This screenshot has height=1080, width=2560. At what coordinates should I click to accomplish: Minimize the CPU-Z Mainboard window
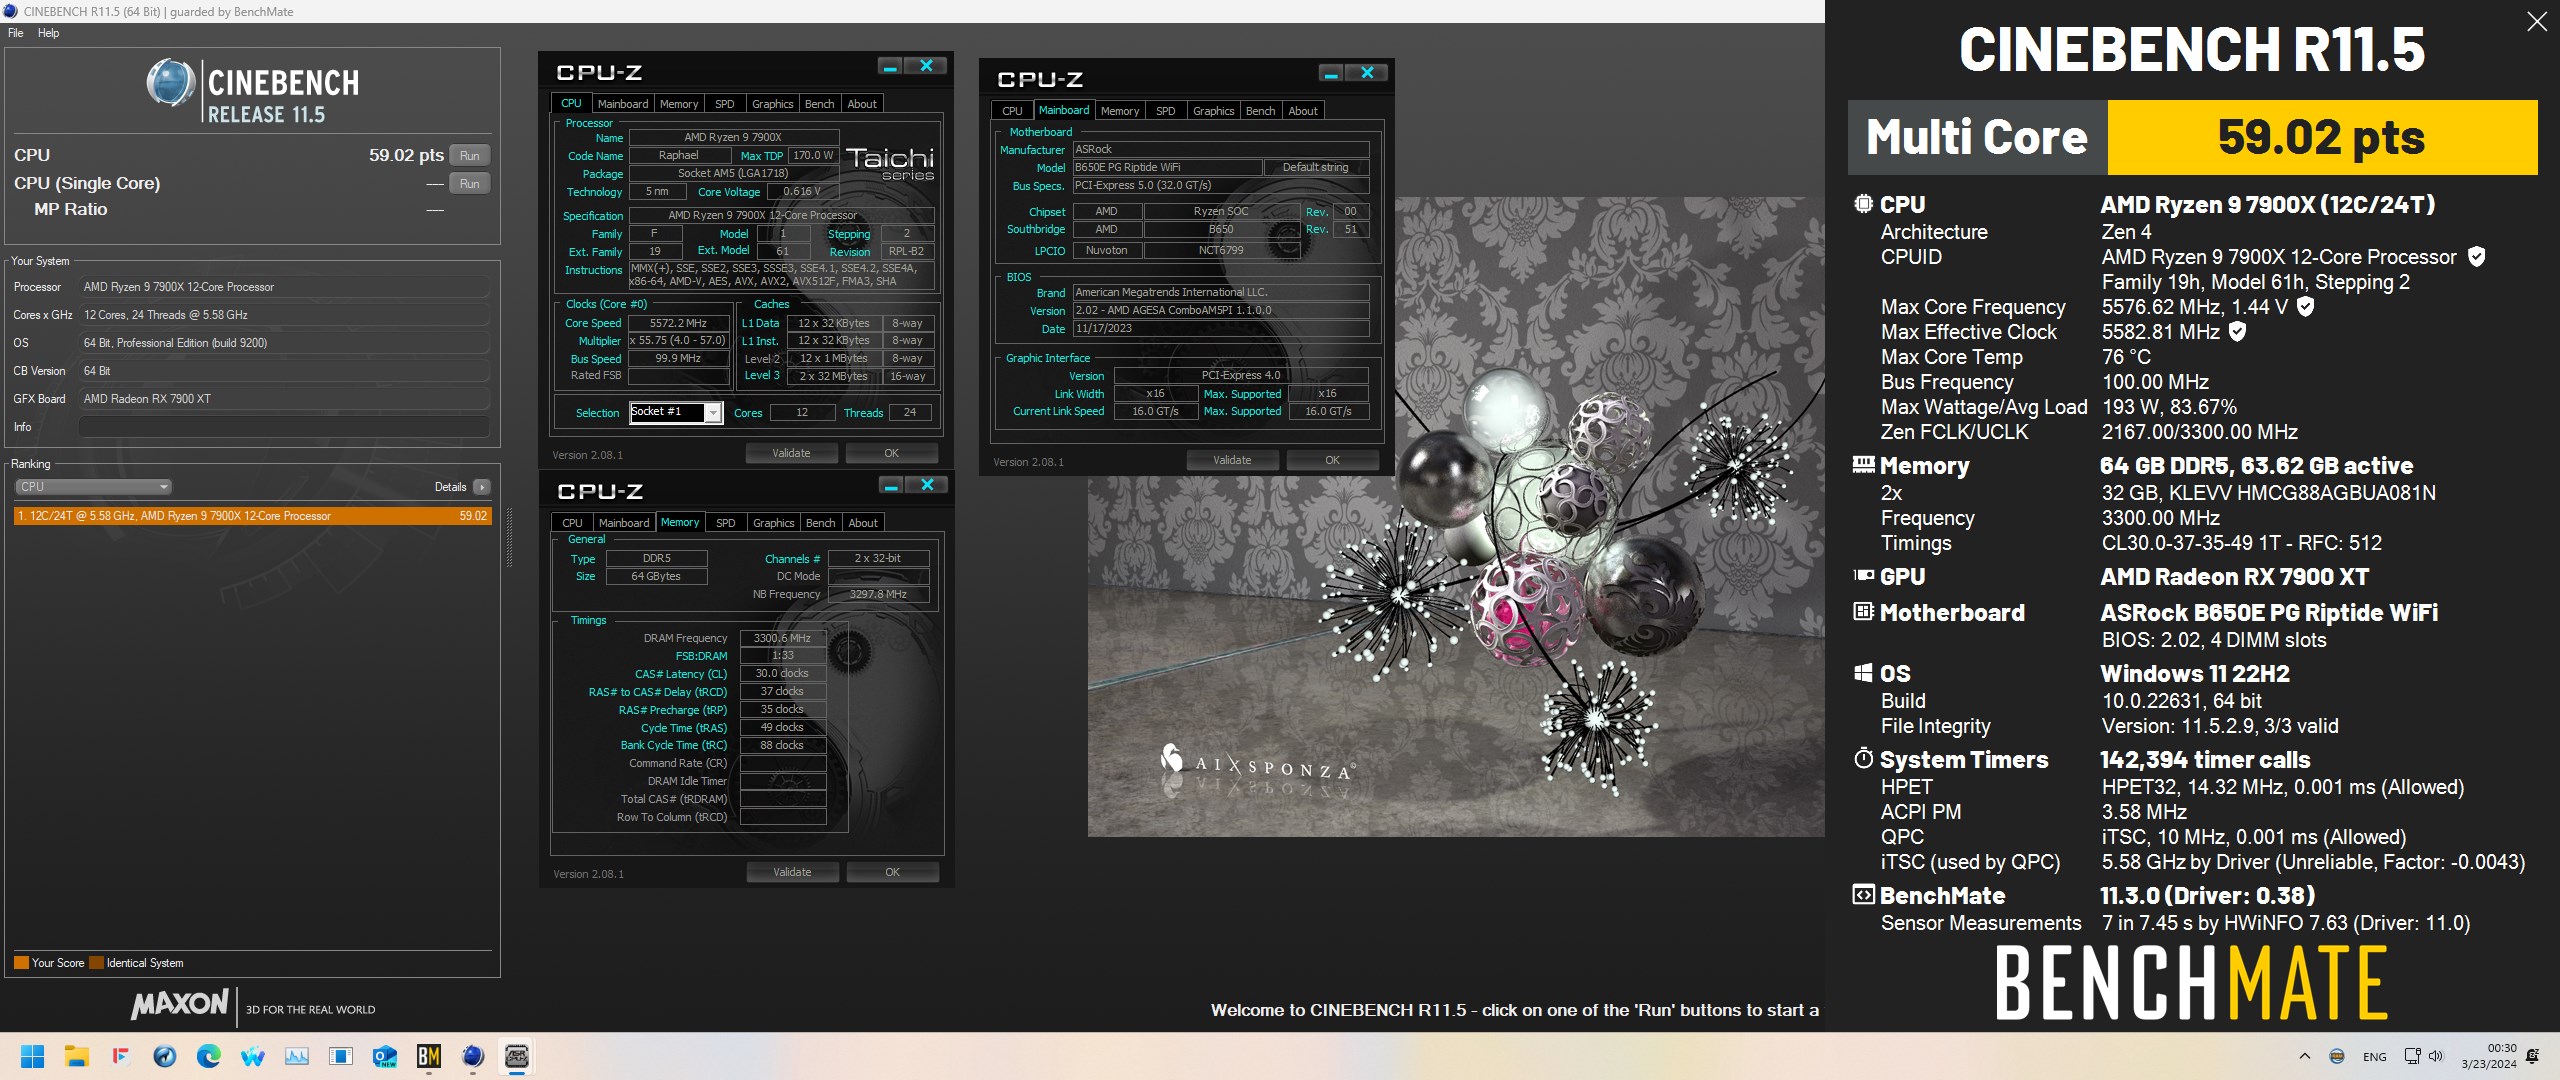coord(1331,73)
